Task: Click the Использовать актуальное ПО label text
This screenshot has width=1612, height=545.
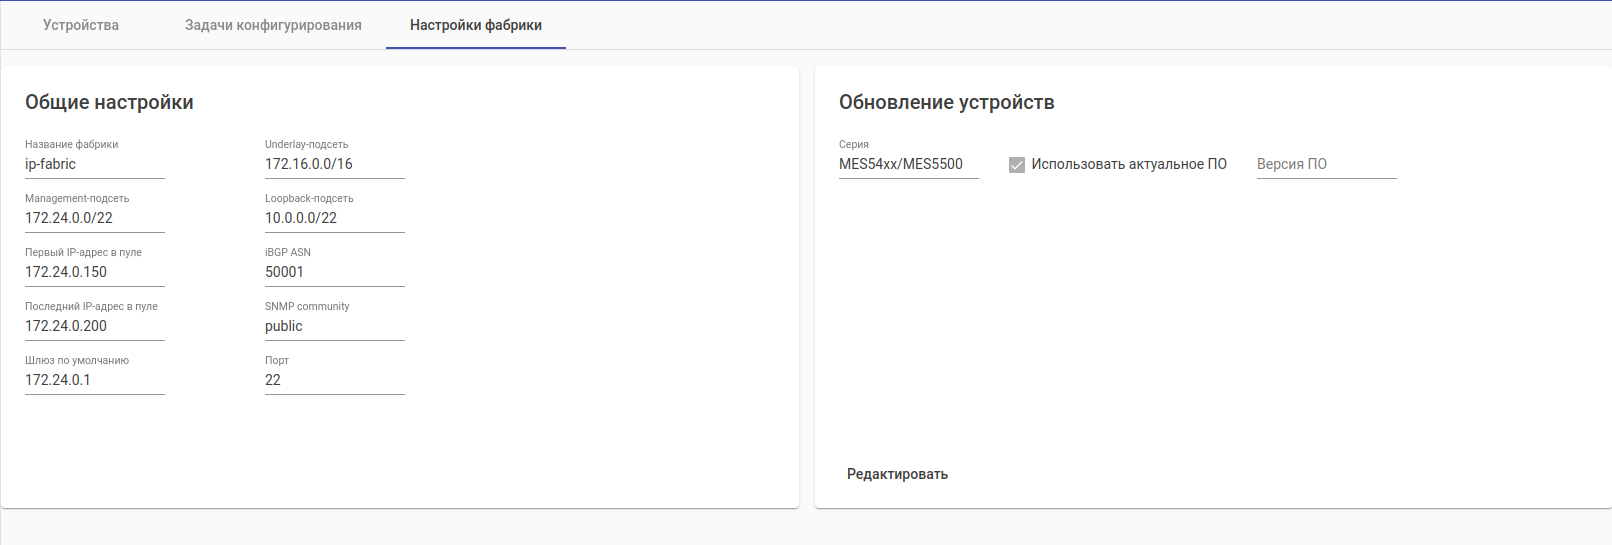Action: tap(1129, 164)
